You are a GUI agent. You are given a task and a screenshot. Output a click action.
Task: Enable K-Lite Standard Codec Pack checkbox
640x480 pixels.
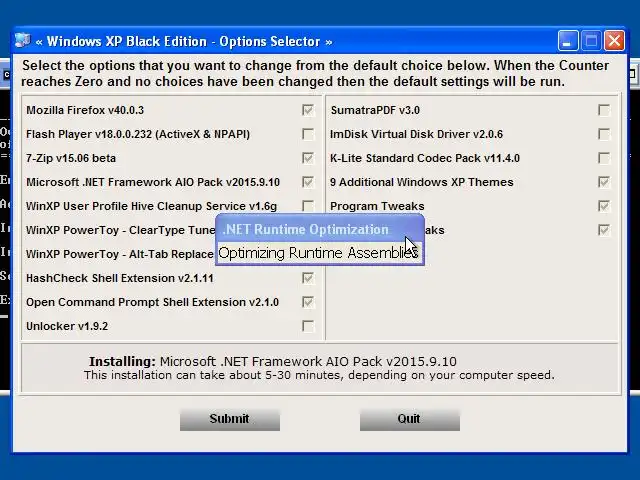(604, 158)
